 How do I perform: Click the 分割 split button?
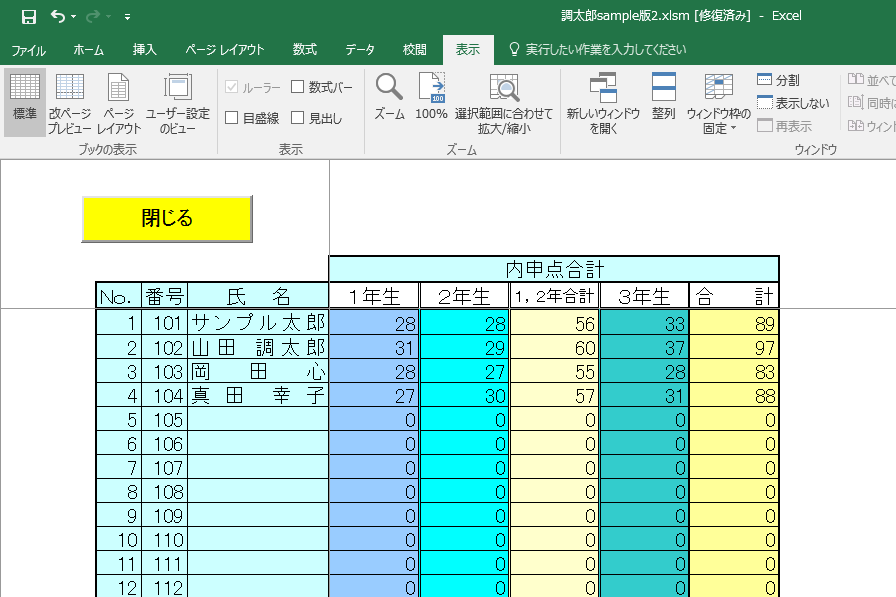click(x=778, y=80)
